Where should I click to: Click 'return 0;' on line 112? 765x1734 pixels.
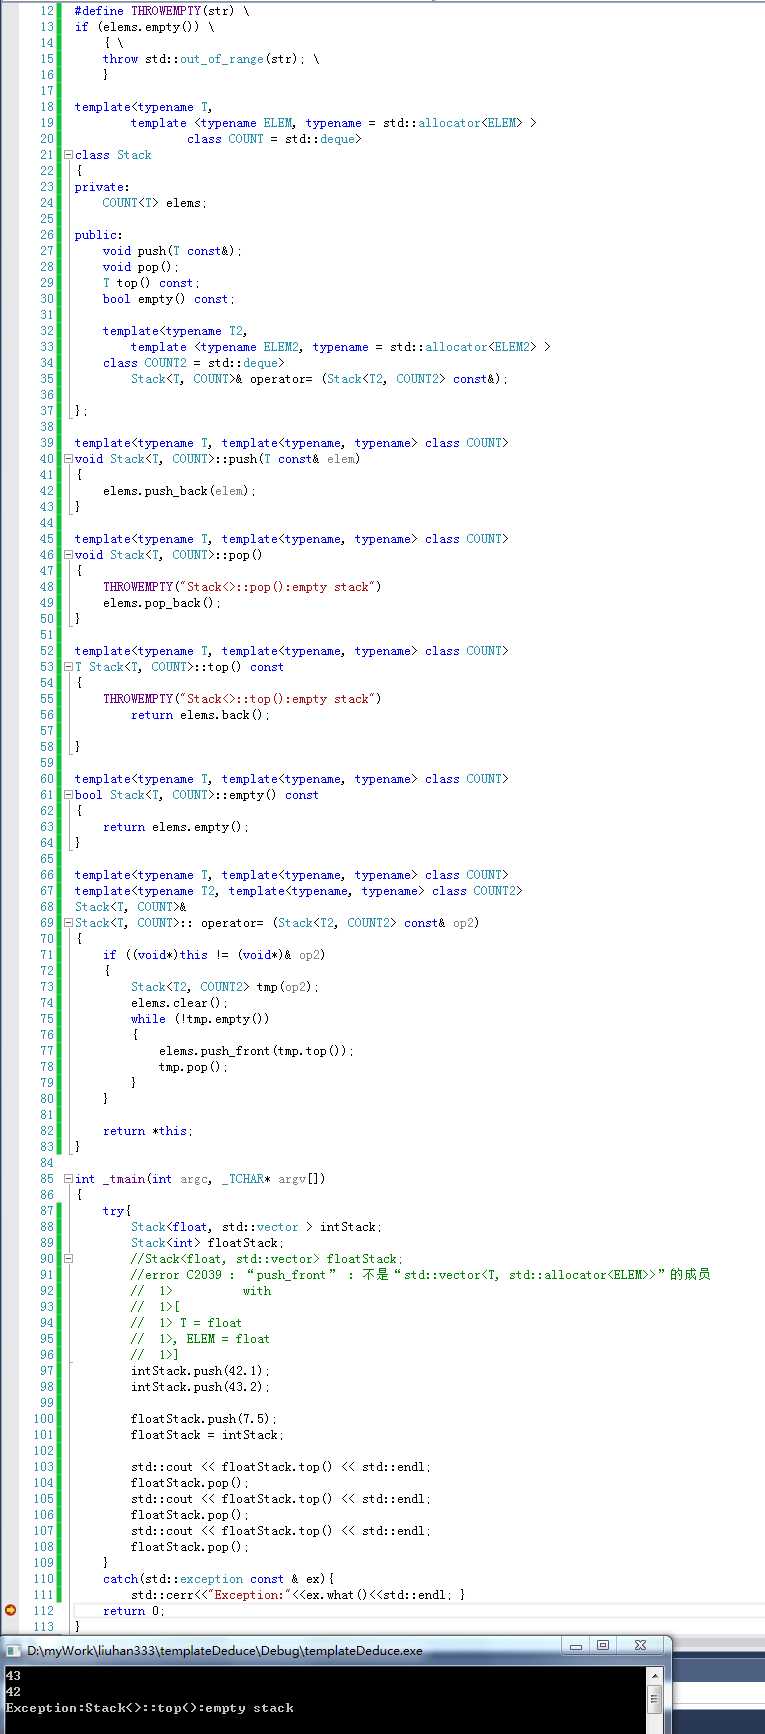(x=134, y=1611)
